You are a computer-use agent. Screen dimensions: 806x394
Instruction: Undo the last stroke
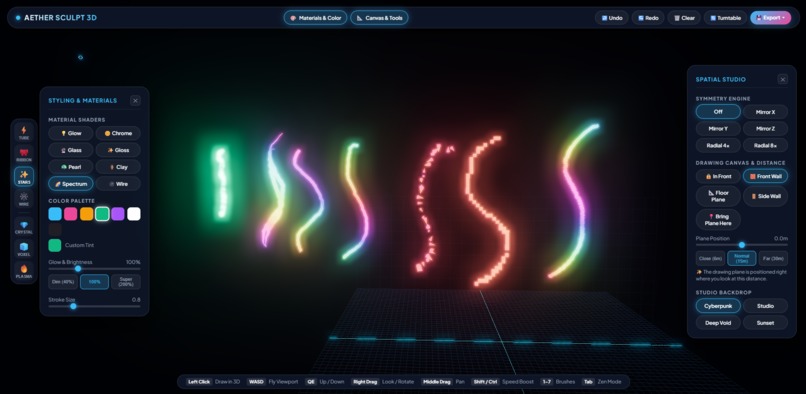pyautogui.click(x=612, y=17)
